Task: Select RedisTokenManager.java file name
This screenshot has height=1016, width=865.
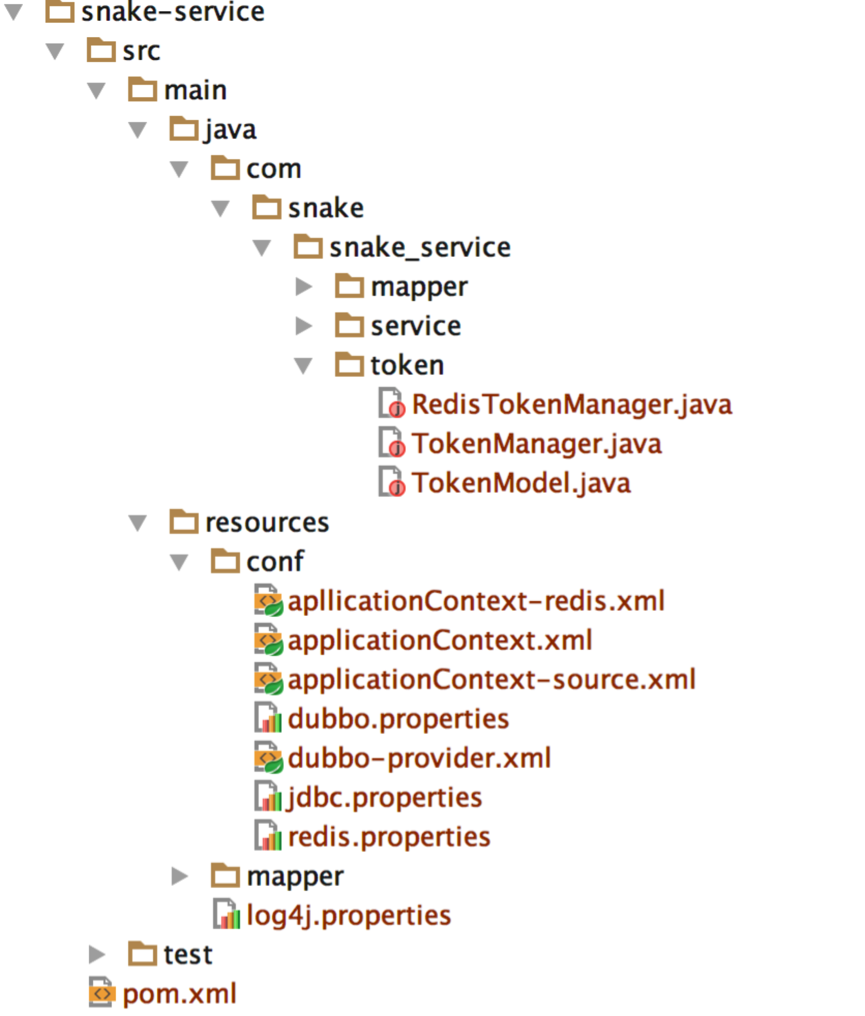Action: pyautogui.click(x=572, y=404)
